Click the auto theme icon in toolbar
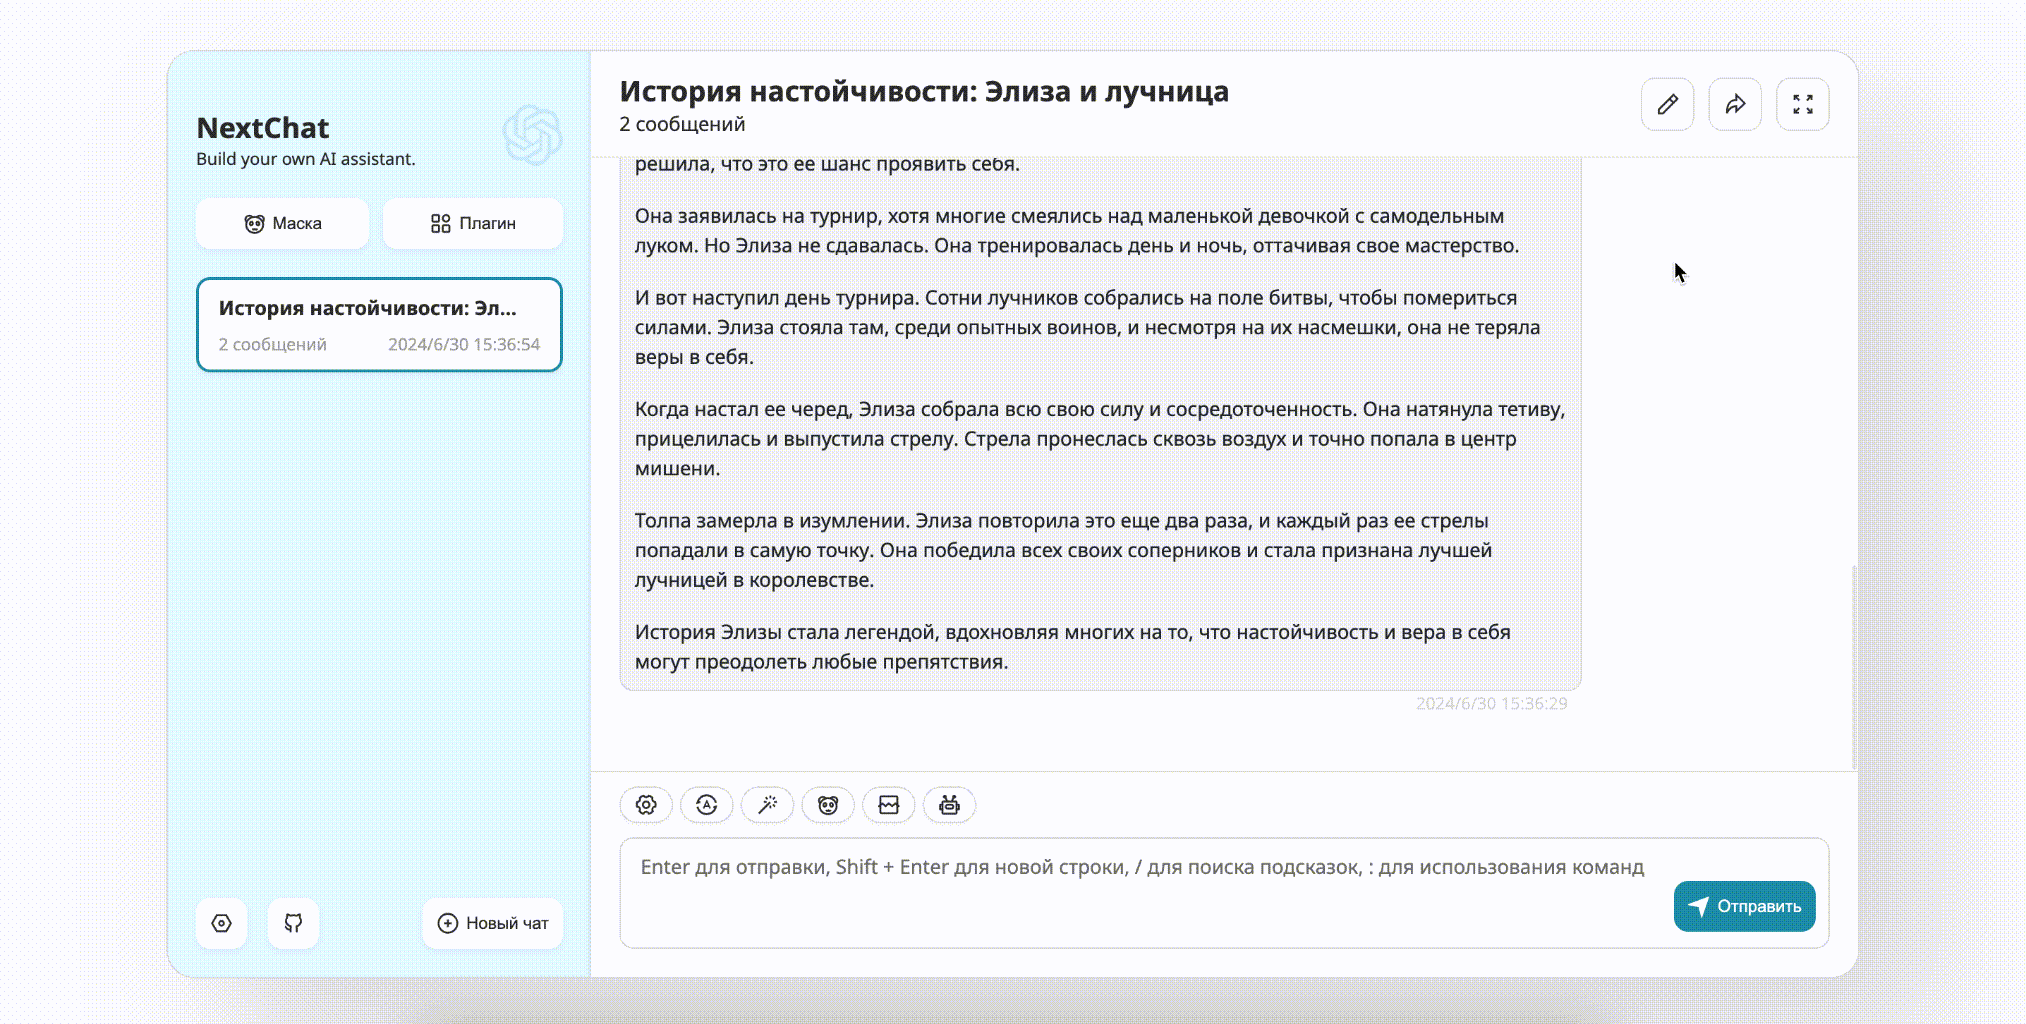Image resolution: width=2026 pixels, height=1024 pixels. pyautogui.click(x=707, y=805)
